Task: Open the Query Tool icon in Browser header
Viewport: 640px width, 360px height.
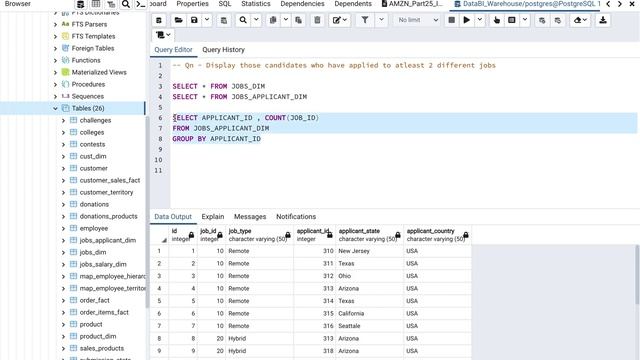Action: [80, 4]
